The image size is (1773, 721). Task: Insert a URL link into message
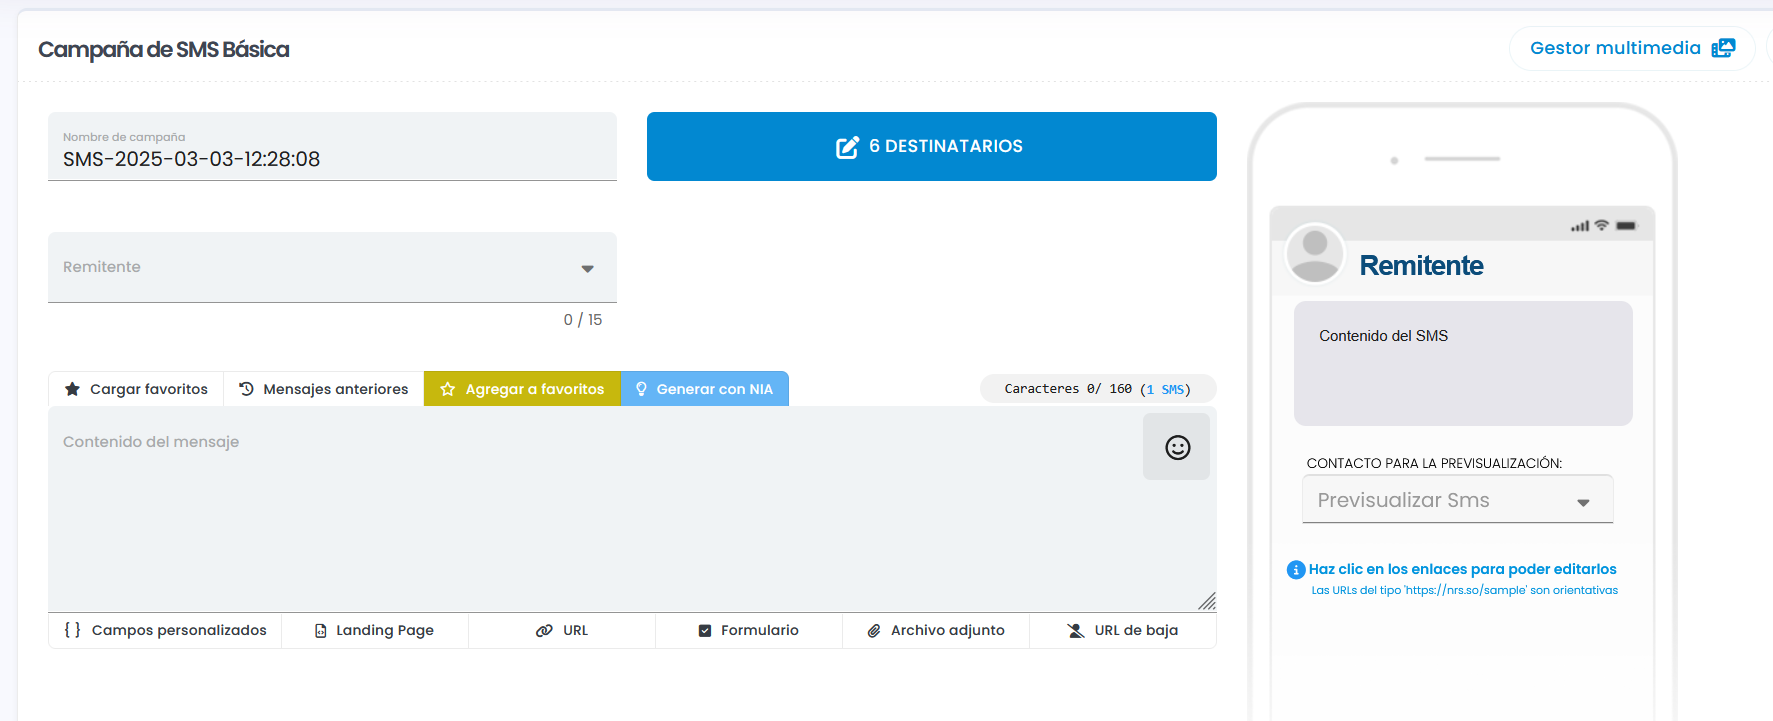coord(562,631)
